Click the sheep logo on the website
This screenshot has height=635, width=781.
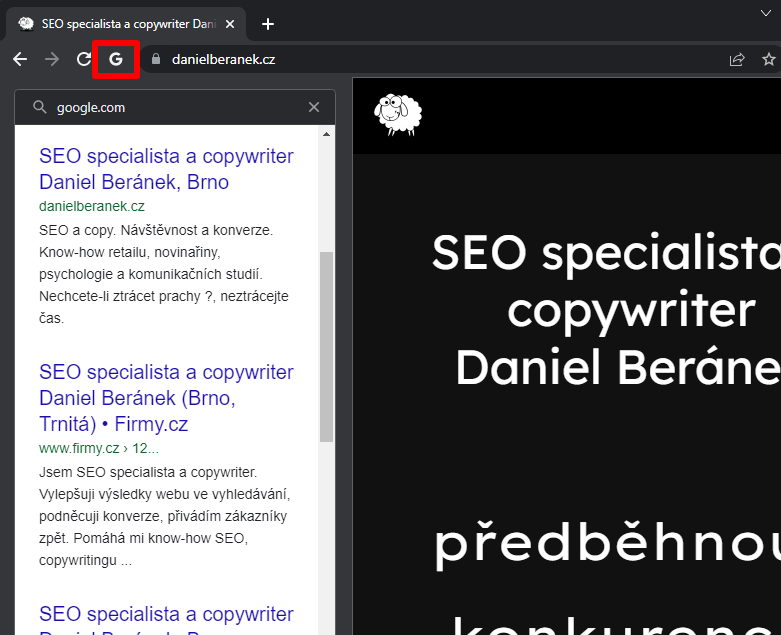(x=397, y=115)
